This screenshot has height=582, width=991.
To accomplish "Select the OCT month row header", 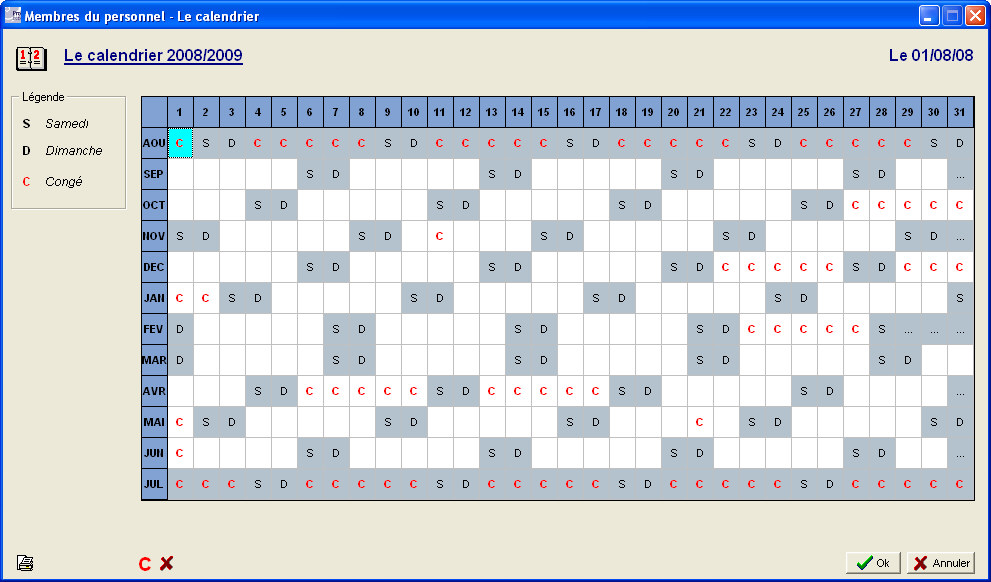I will pos(154,205).
